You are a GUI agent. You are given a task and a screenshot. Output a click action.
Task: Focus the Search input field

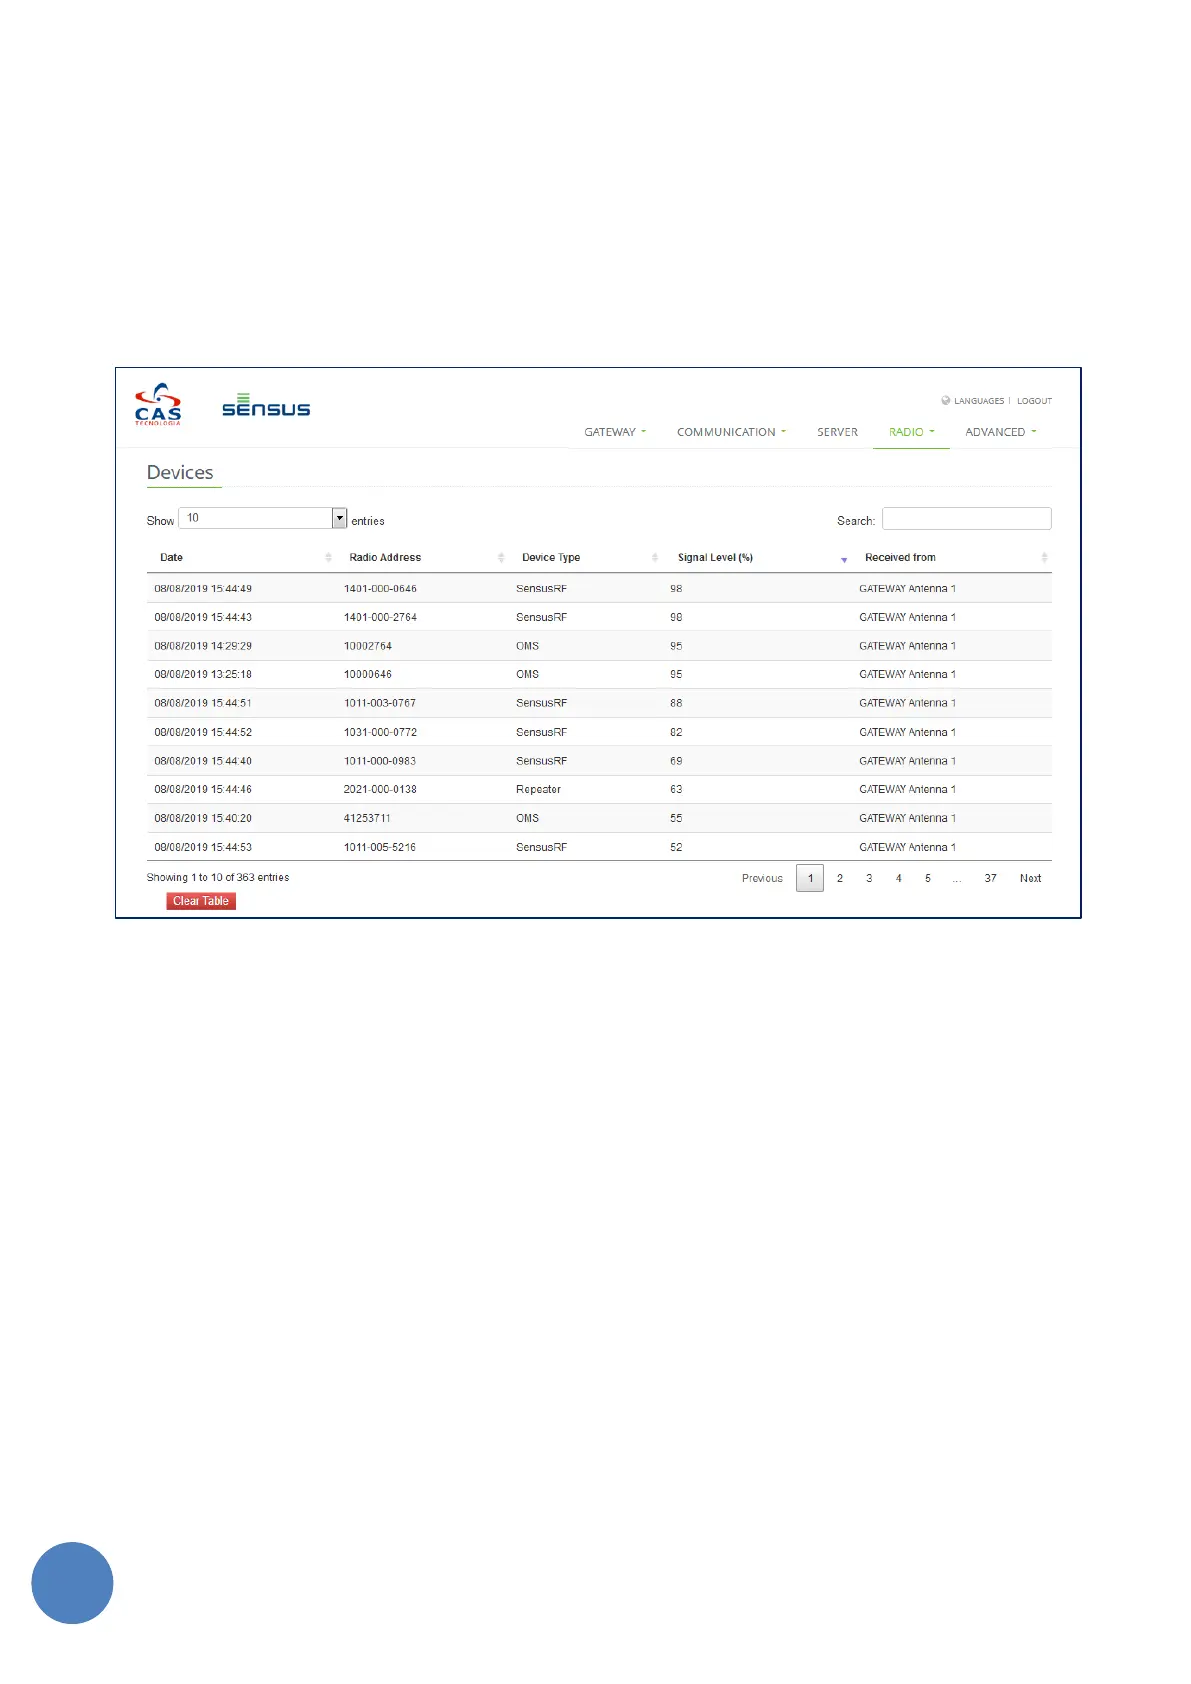coord(966,518)
